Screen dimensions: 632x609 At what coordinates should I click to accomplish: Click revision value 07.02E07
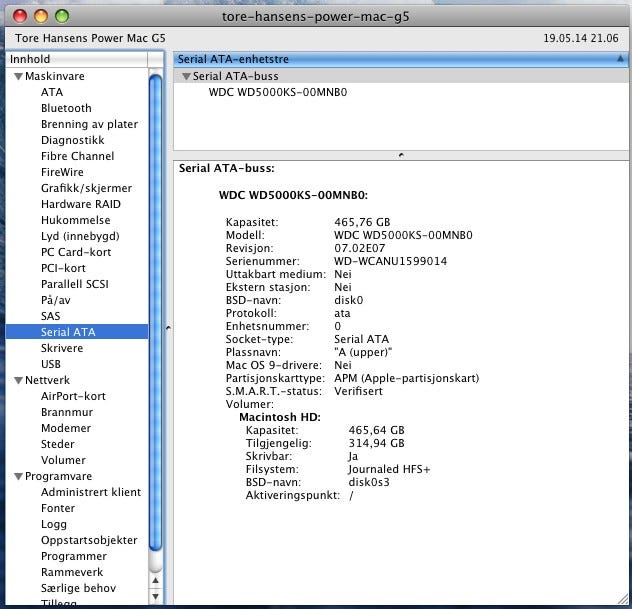[x=360, y=248]
